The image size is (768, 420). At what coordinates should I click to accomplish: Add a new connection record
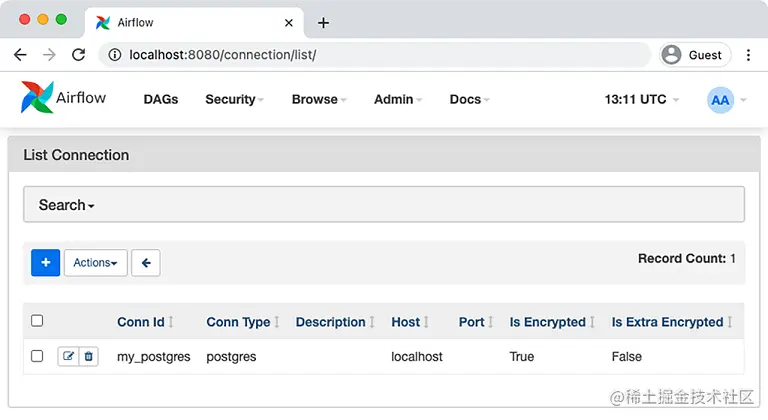[46, 262]
